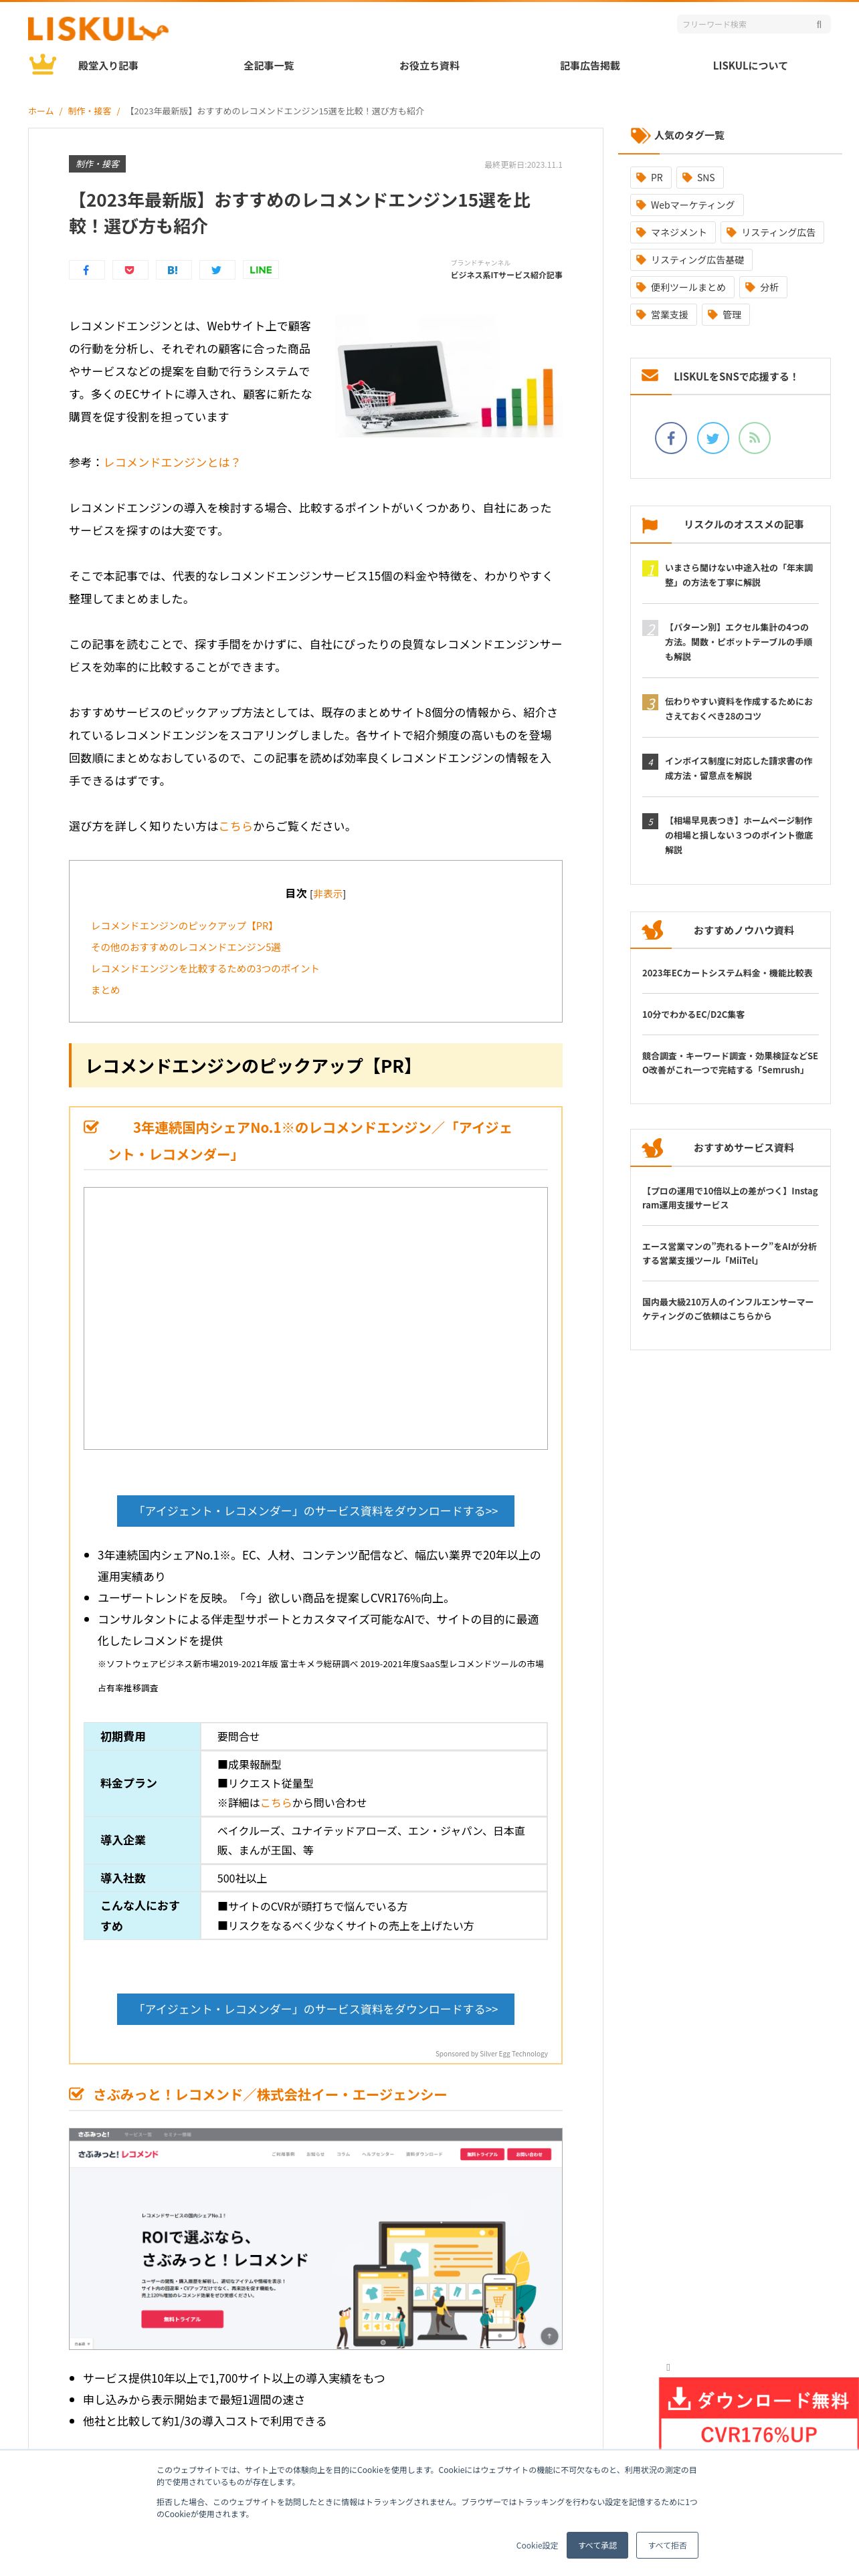The image size is (859, 2576).
Task: Jump to その他のおすすめのレコメンドエンジン5選
Action: pos(186,947)
